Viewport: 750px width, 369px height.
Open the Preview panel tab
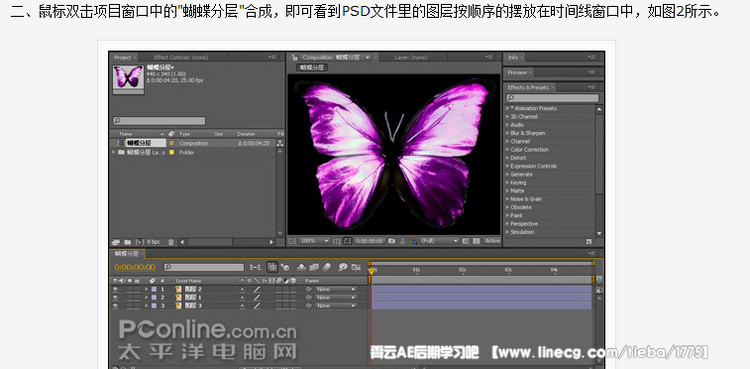tap(517, 73)
